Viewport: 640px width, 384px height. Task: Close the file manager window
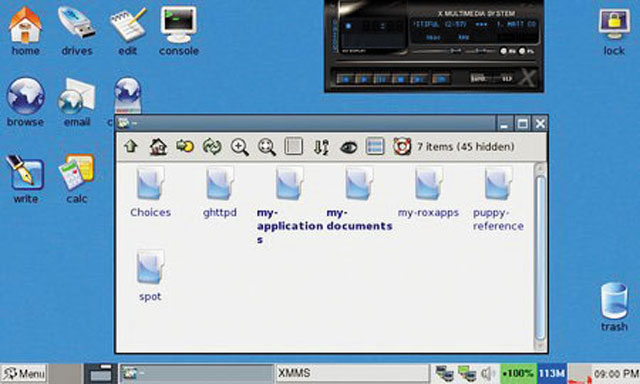click(x=540, y=124)
